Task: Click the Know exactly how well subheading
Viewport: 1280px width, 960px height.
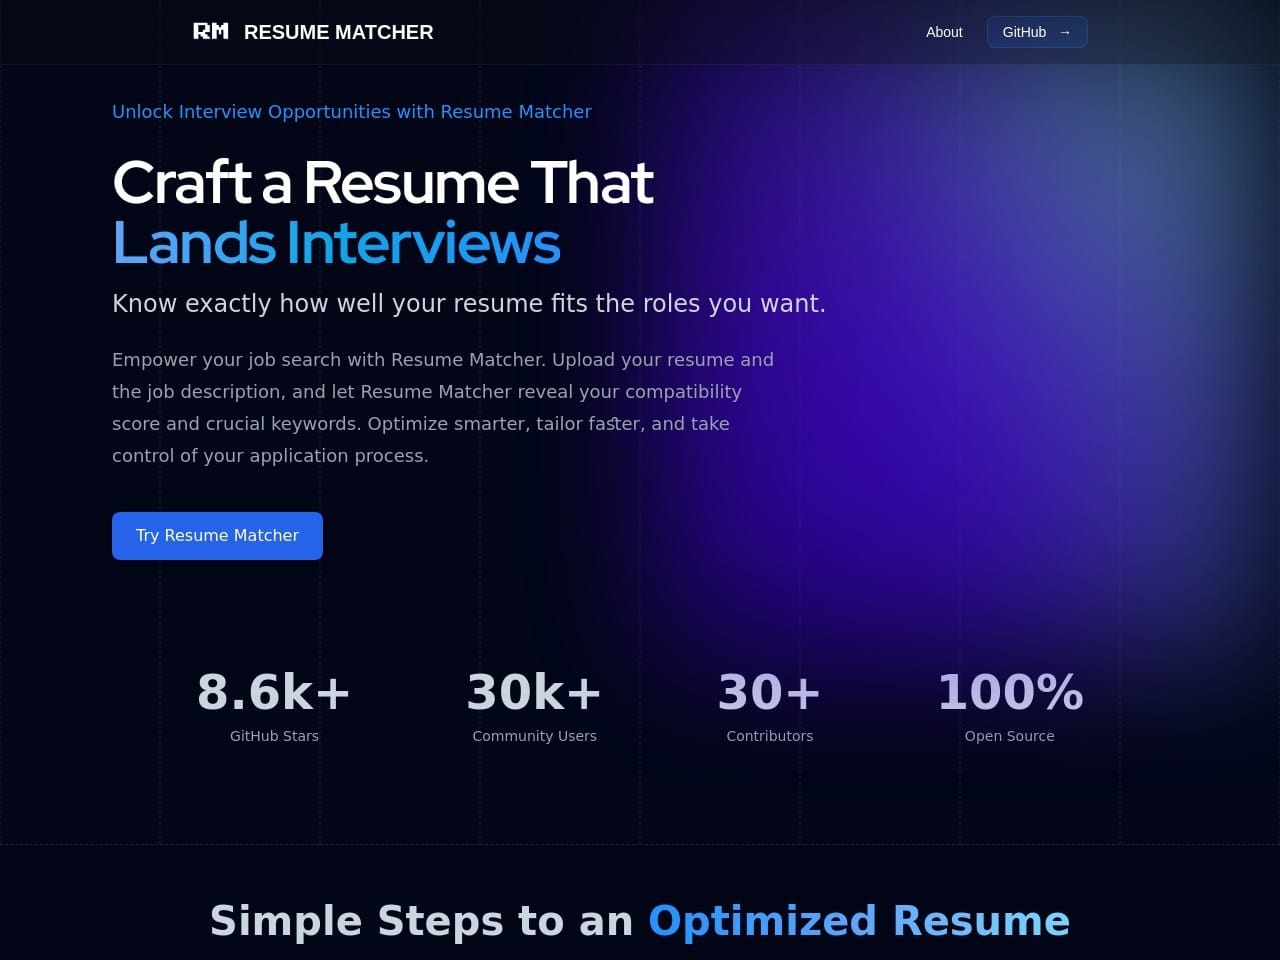Action: pyautogui.click(x=469, y=303)
